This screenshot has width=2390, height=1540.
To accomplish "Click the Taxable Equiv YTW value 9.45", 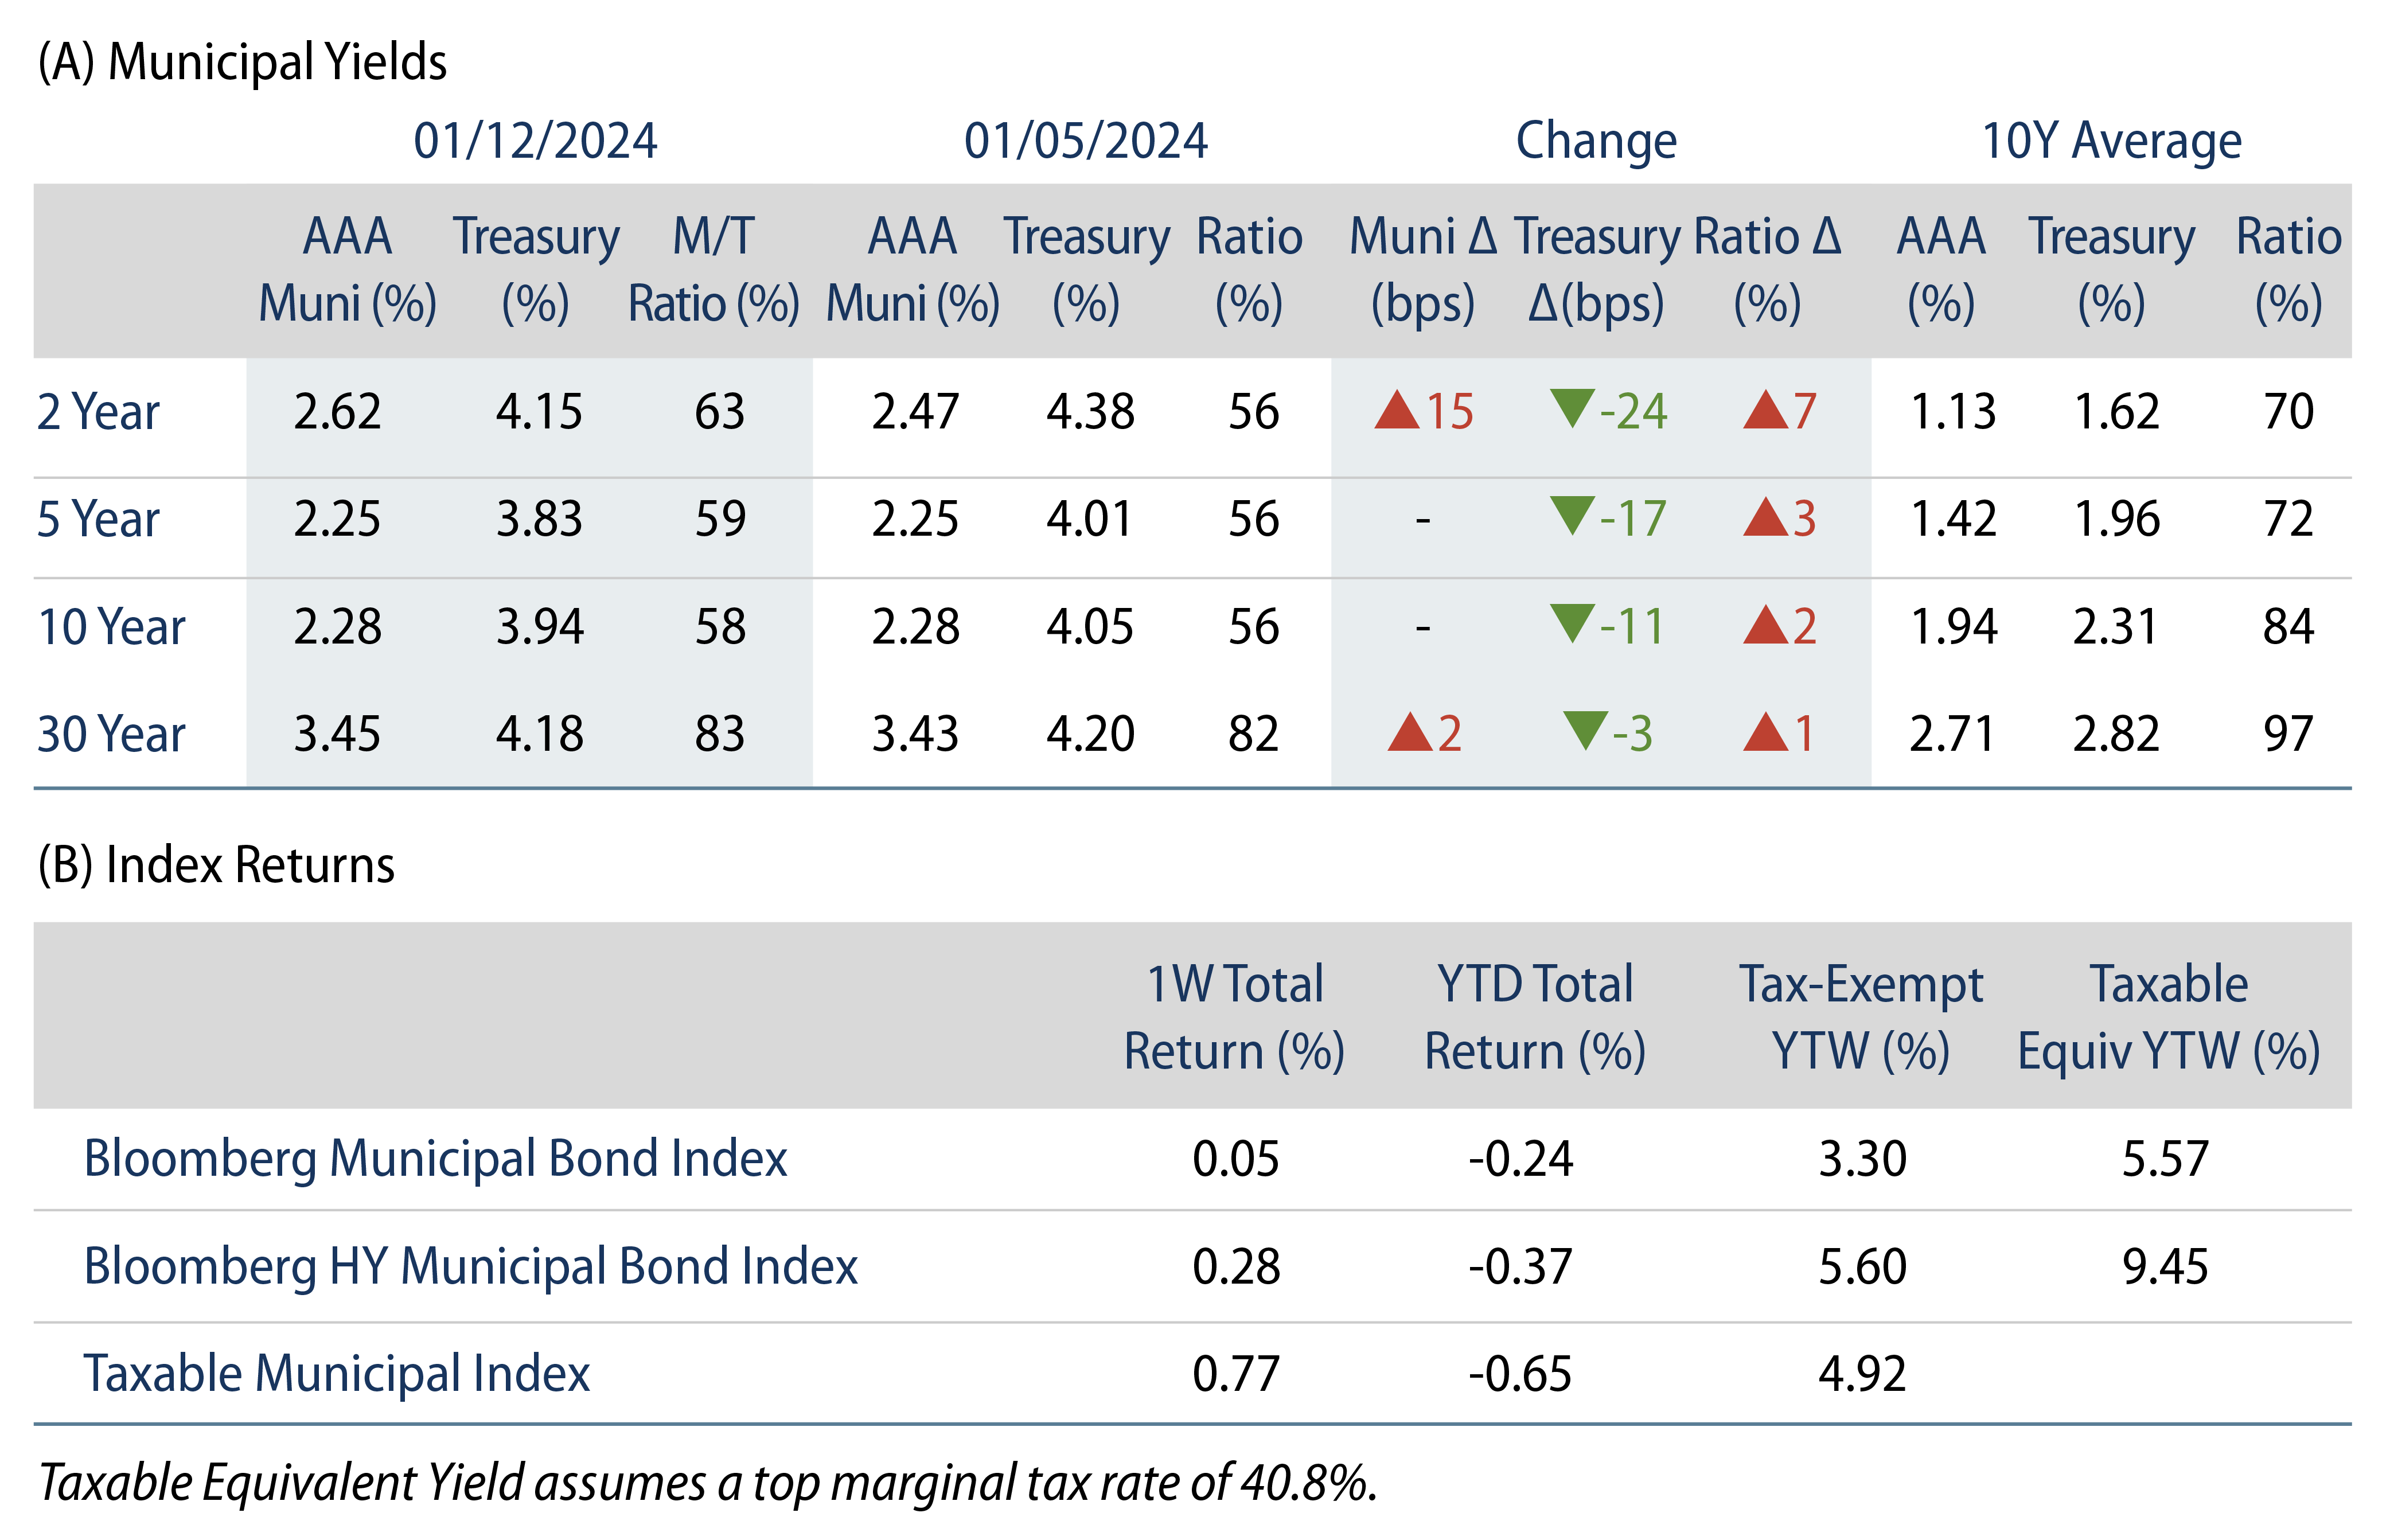I will (2165, 1266).
